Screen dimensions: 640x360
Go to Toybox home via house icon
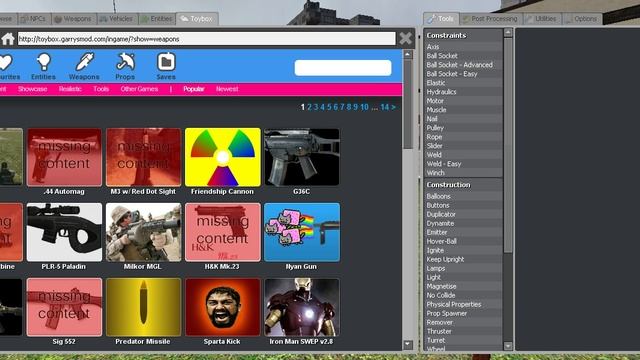[8, 39]
